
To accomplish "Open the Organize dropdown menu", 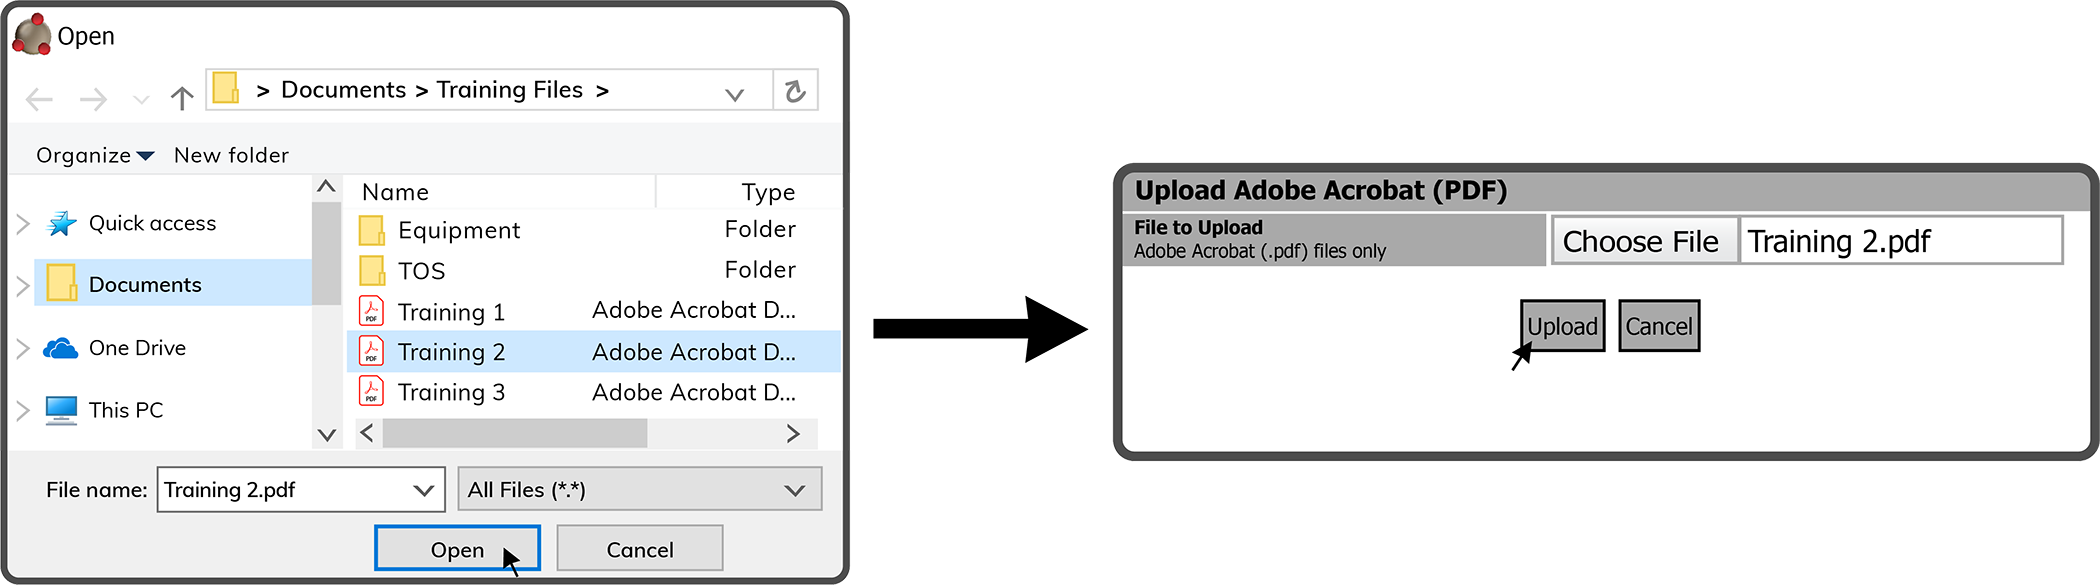I will point(95,155).
